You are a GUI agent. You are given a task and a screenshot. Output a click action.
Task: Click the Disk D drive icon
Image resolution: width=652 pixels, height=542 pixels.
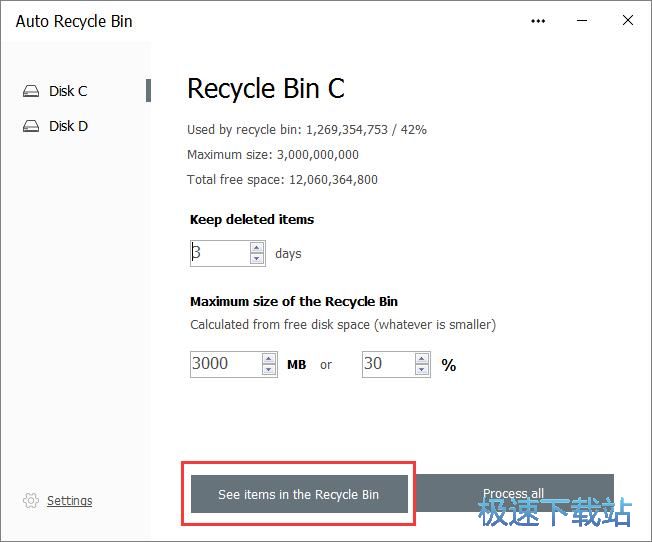click(x=31, y=126)
